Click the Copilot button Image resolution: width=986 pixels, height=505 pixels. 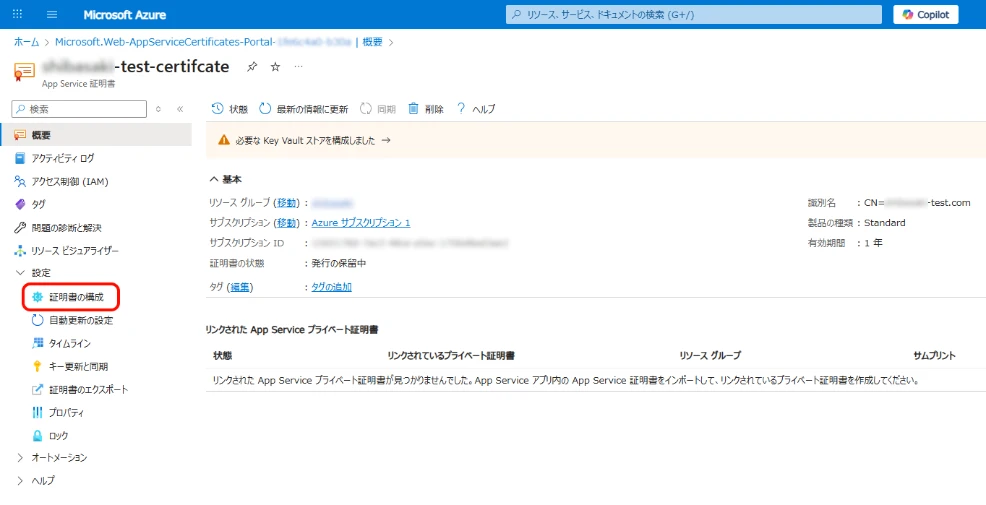pos(925,15)
